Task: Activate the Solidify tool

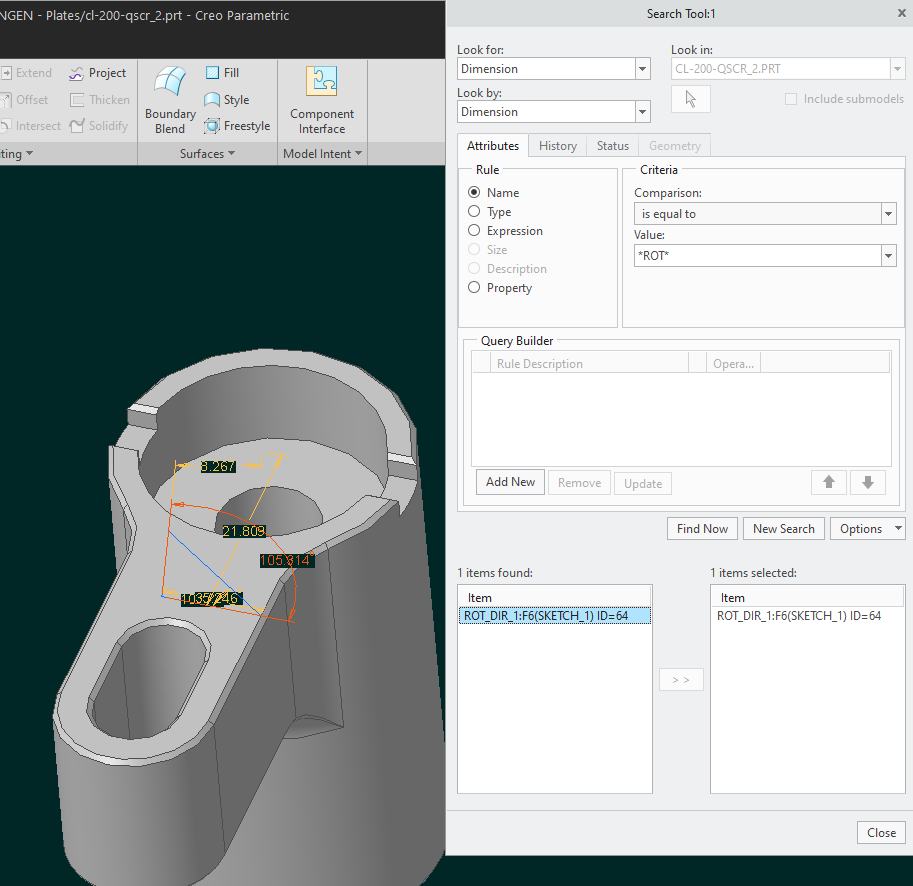Action: click(99, 125)
